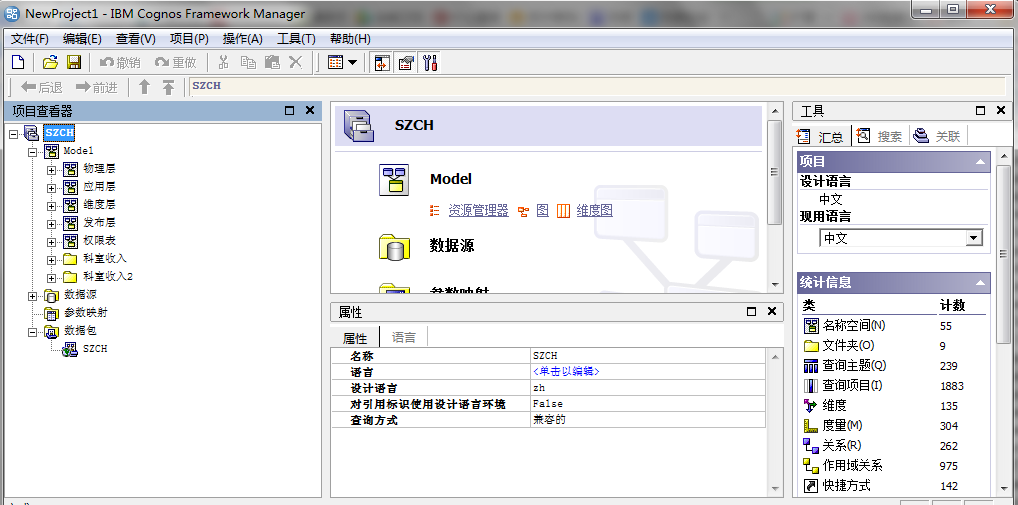Click the Paste icon in toolbar
This screenshot has width=1018, height=505.
pos(272,62)
